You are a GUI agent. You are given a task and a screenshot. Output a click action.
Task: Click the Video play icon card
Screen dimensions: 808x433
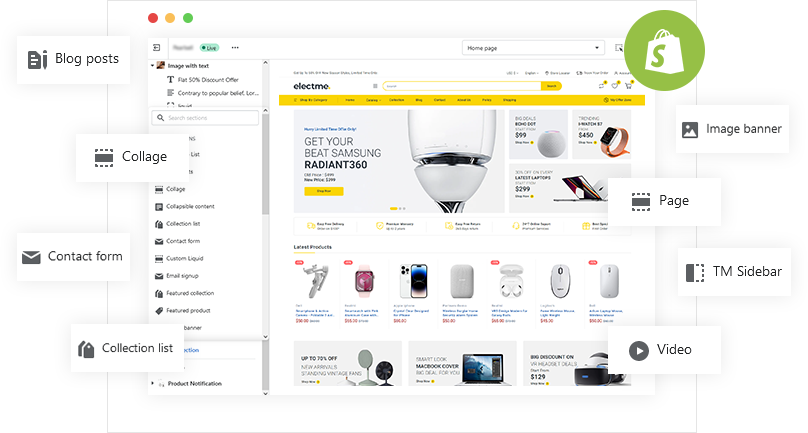638,350
